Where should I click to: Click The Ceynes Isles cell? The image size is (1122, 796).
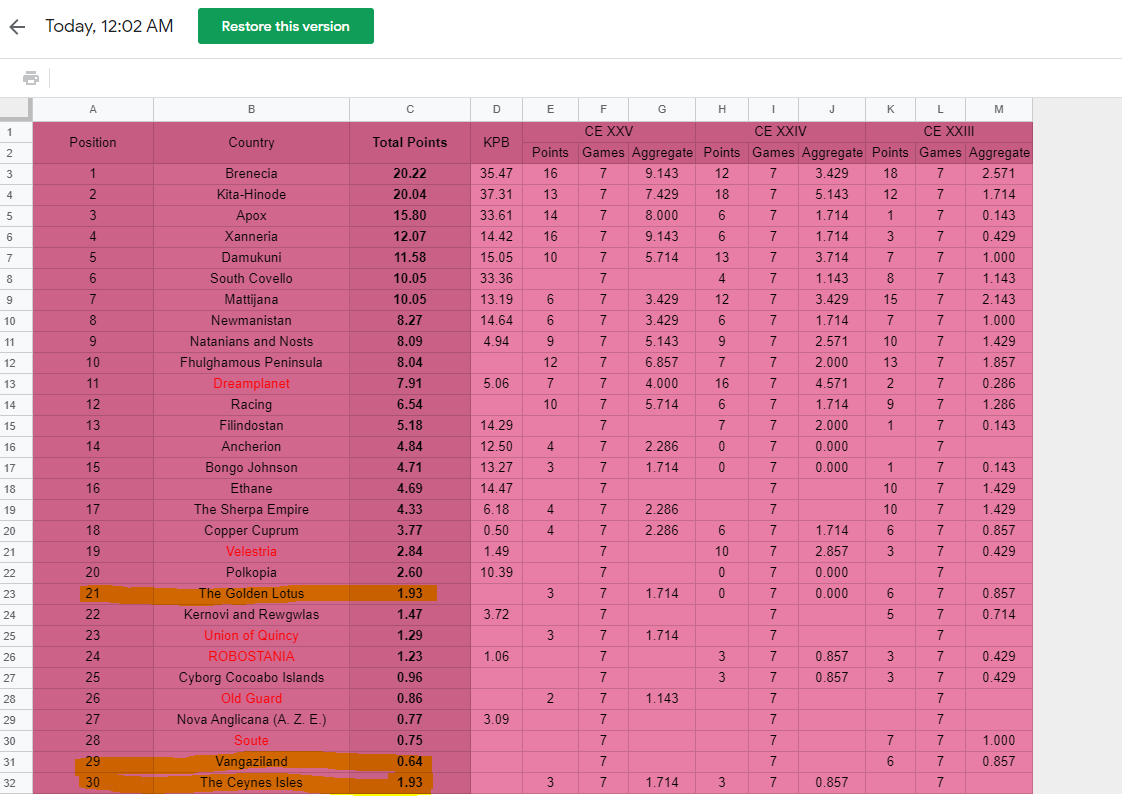click(x=251, y=782)
